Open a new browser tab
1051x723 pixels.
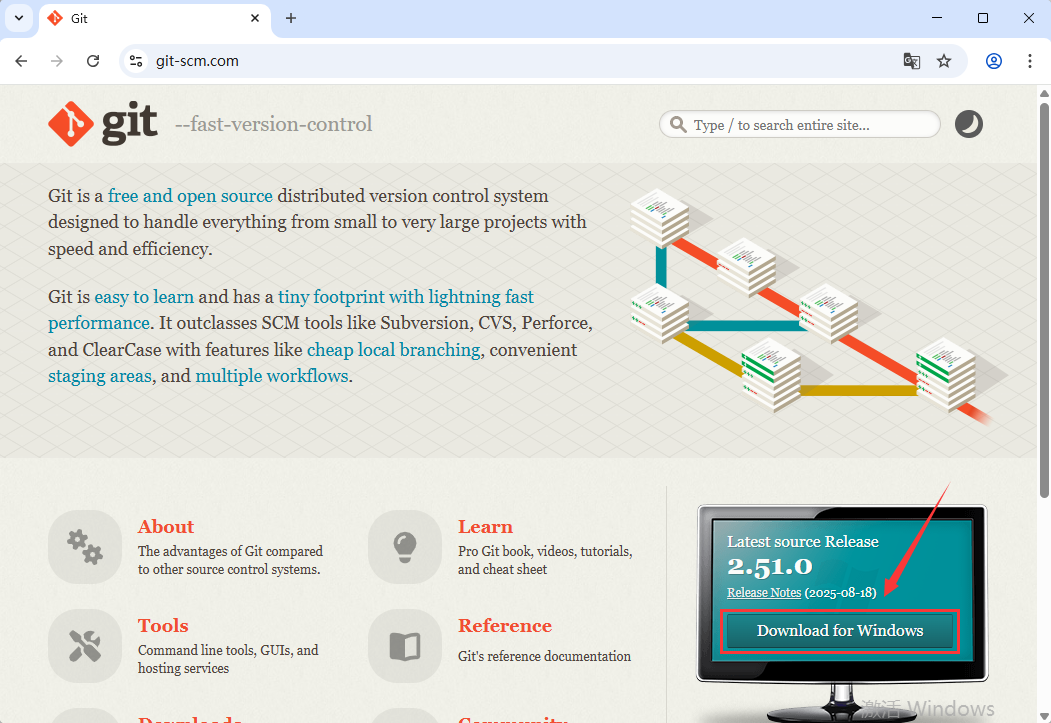(x=291, y=19)
